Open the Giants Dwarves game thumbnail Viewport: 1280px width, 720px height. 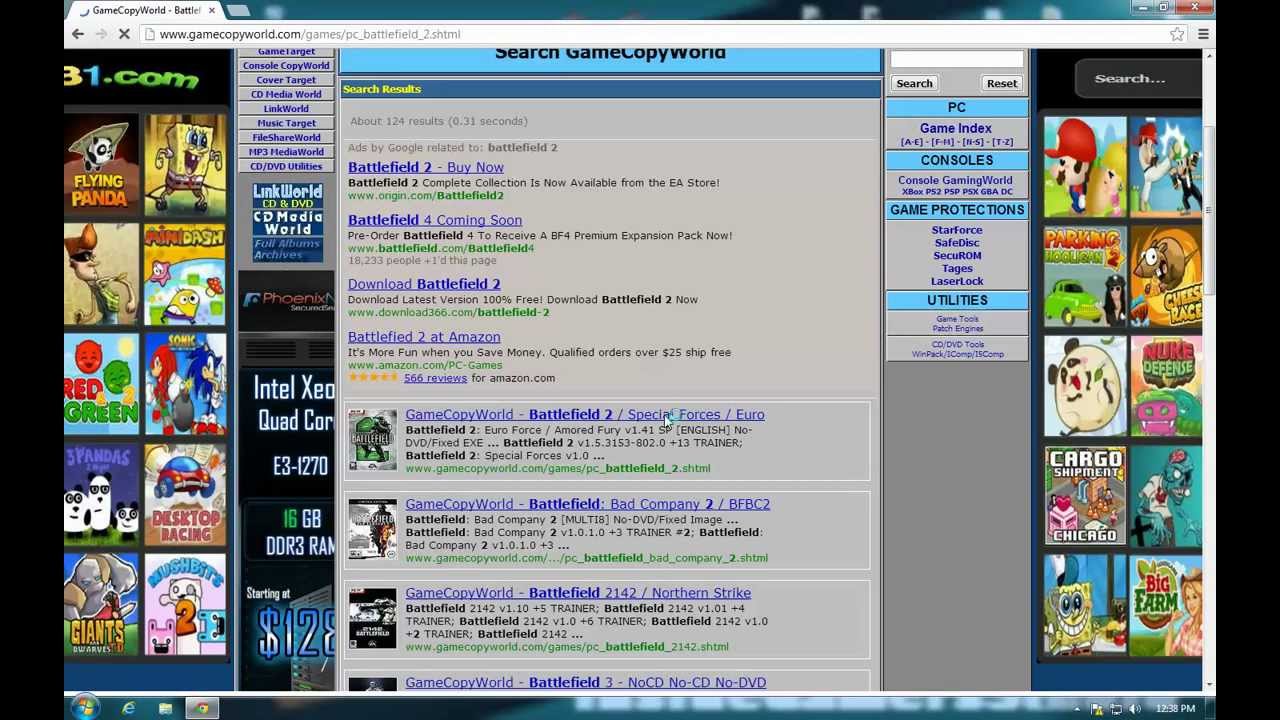pyautogui.click(x=101, y=606)
